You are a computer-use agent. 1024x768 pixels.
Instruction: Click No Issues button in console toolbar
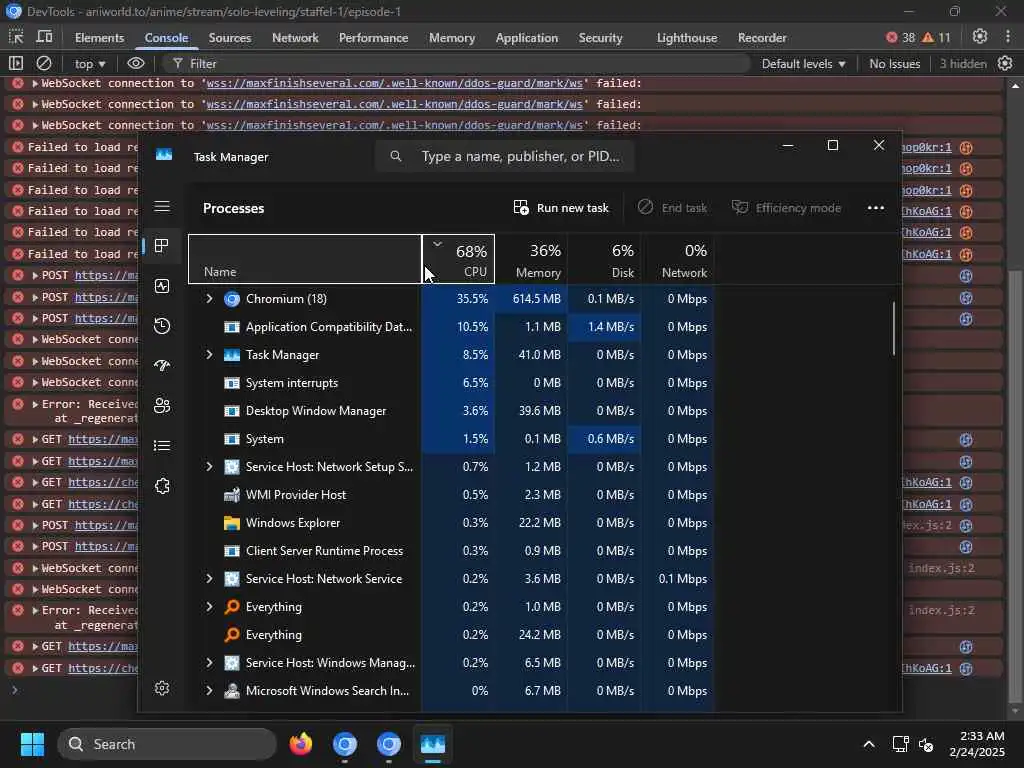tap(894, 63)
